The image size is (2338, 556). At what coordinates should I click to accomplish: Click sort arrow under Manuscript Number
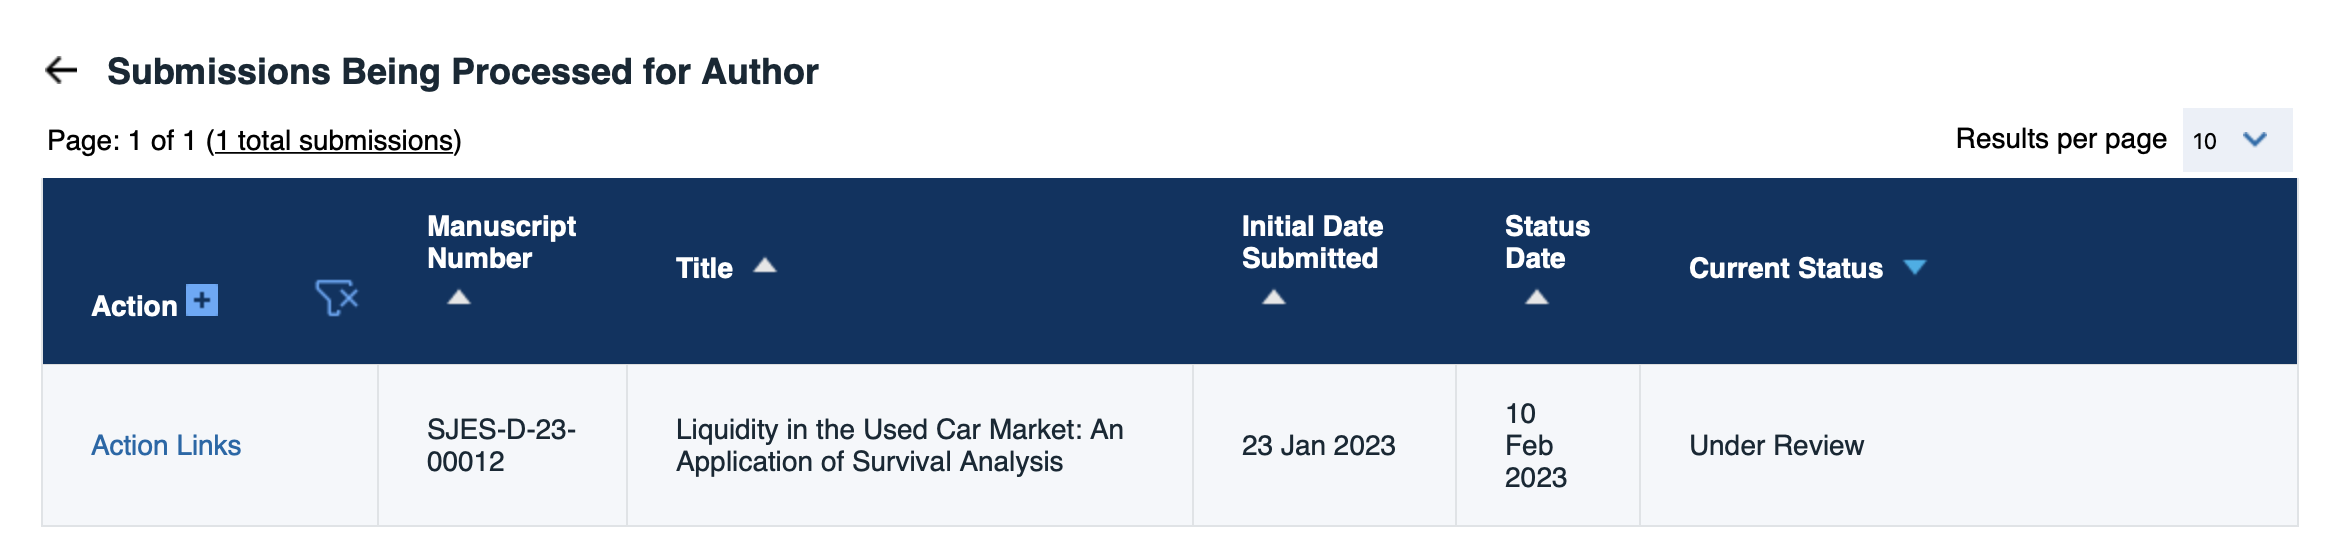click(459, 297)
